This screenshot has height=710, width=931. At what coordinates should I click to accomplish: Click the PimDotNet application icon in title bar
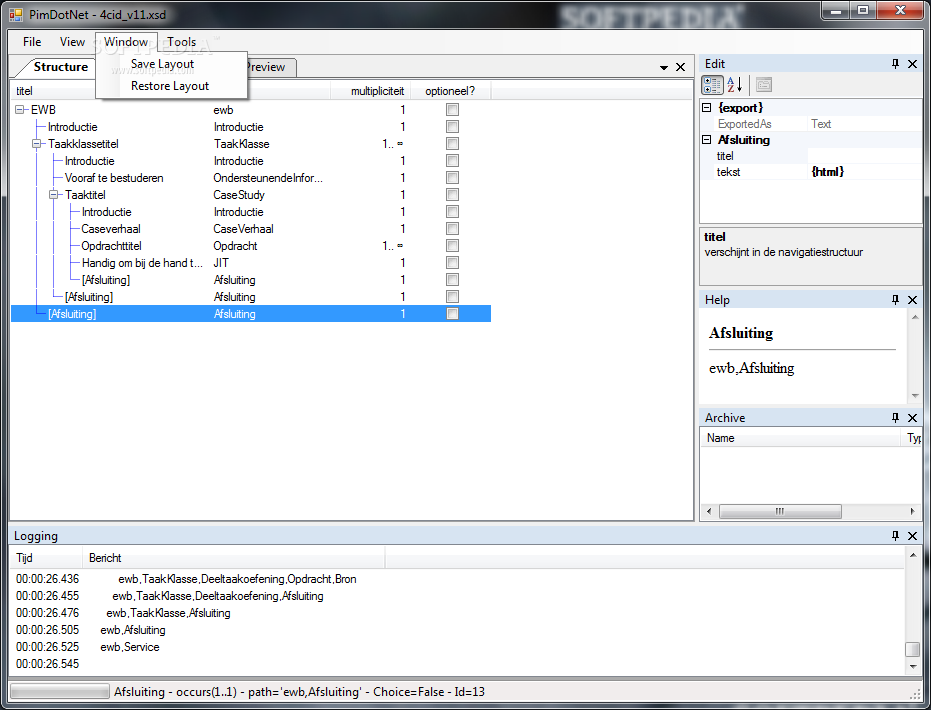point(16,14)
